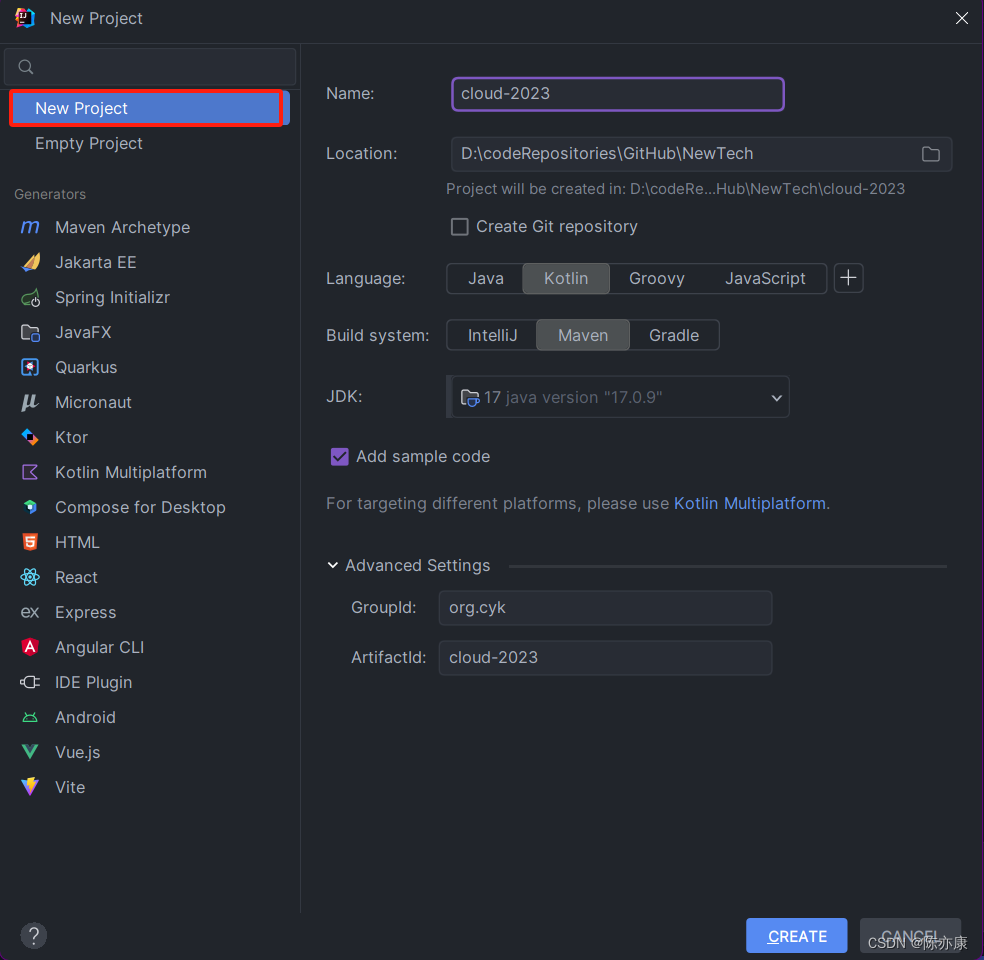Click the Vue.js green V icon
984x960 pixels.
[x=30, y=752]
